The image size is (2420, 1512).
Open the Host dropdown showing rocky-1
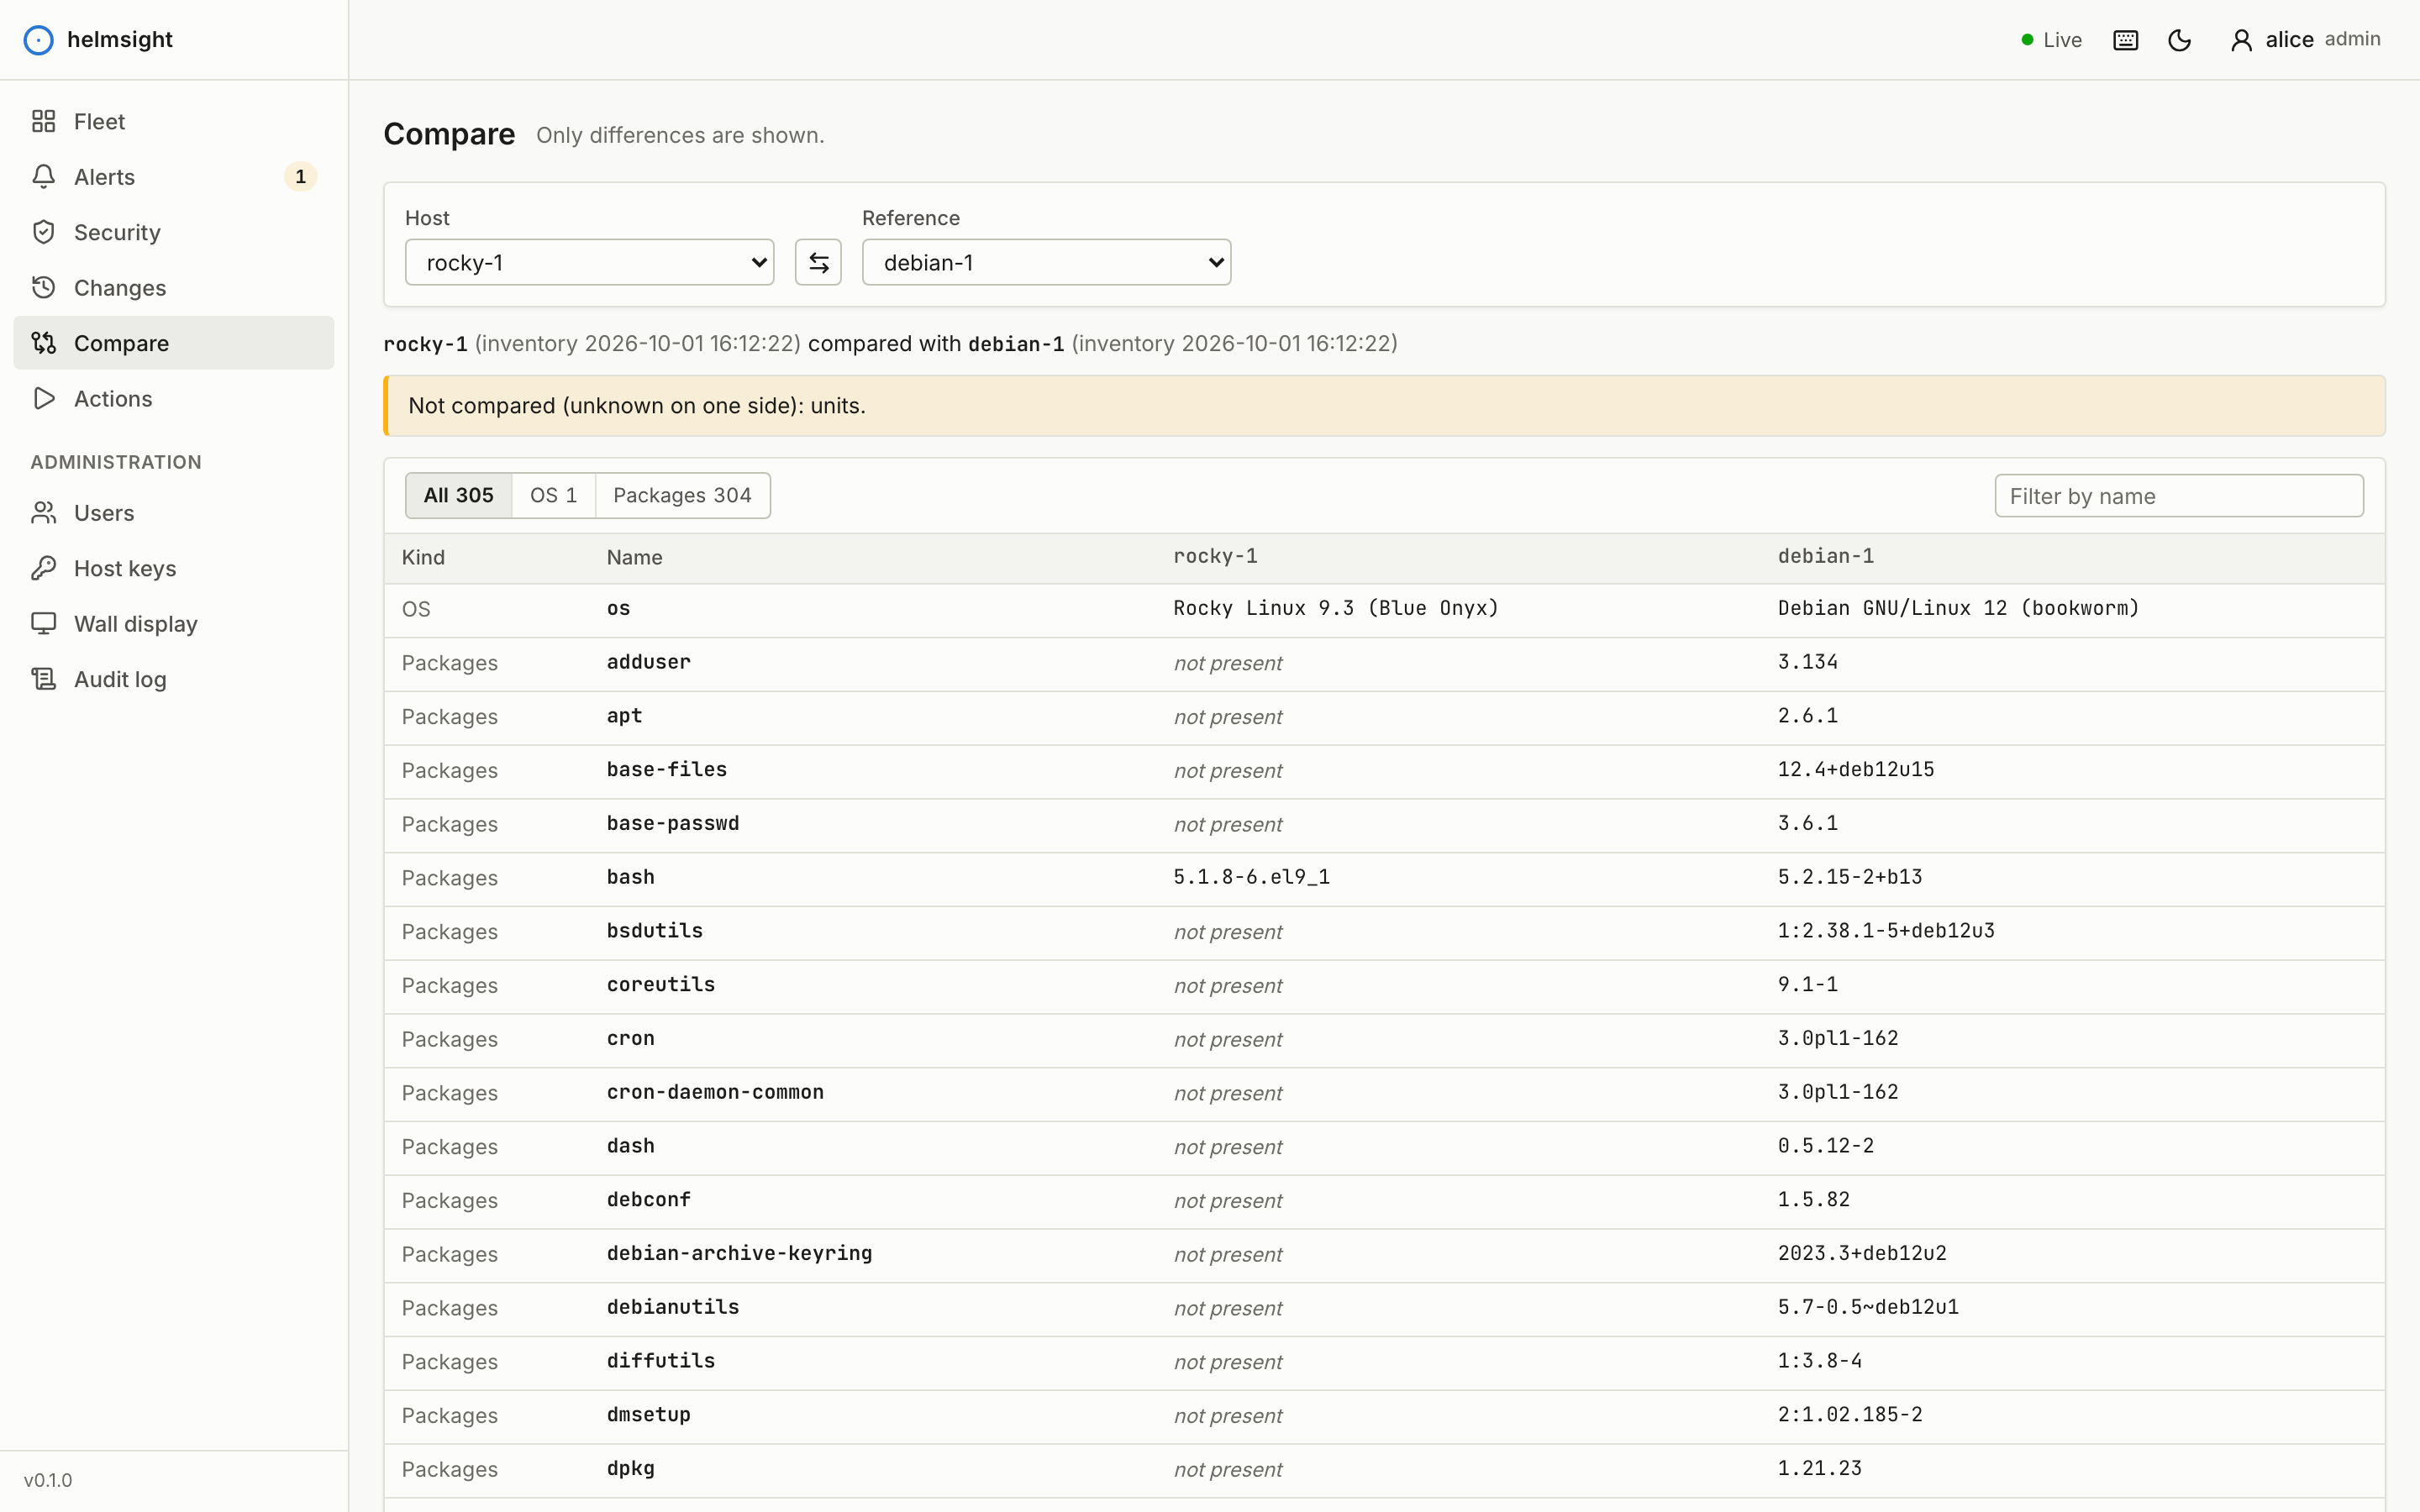point(590,262)
